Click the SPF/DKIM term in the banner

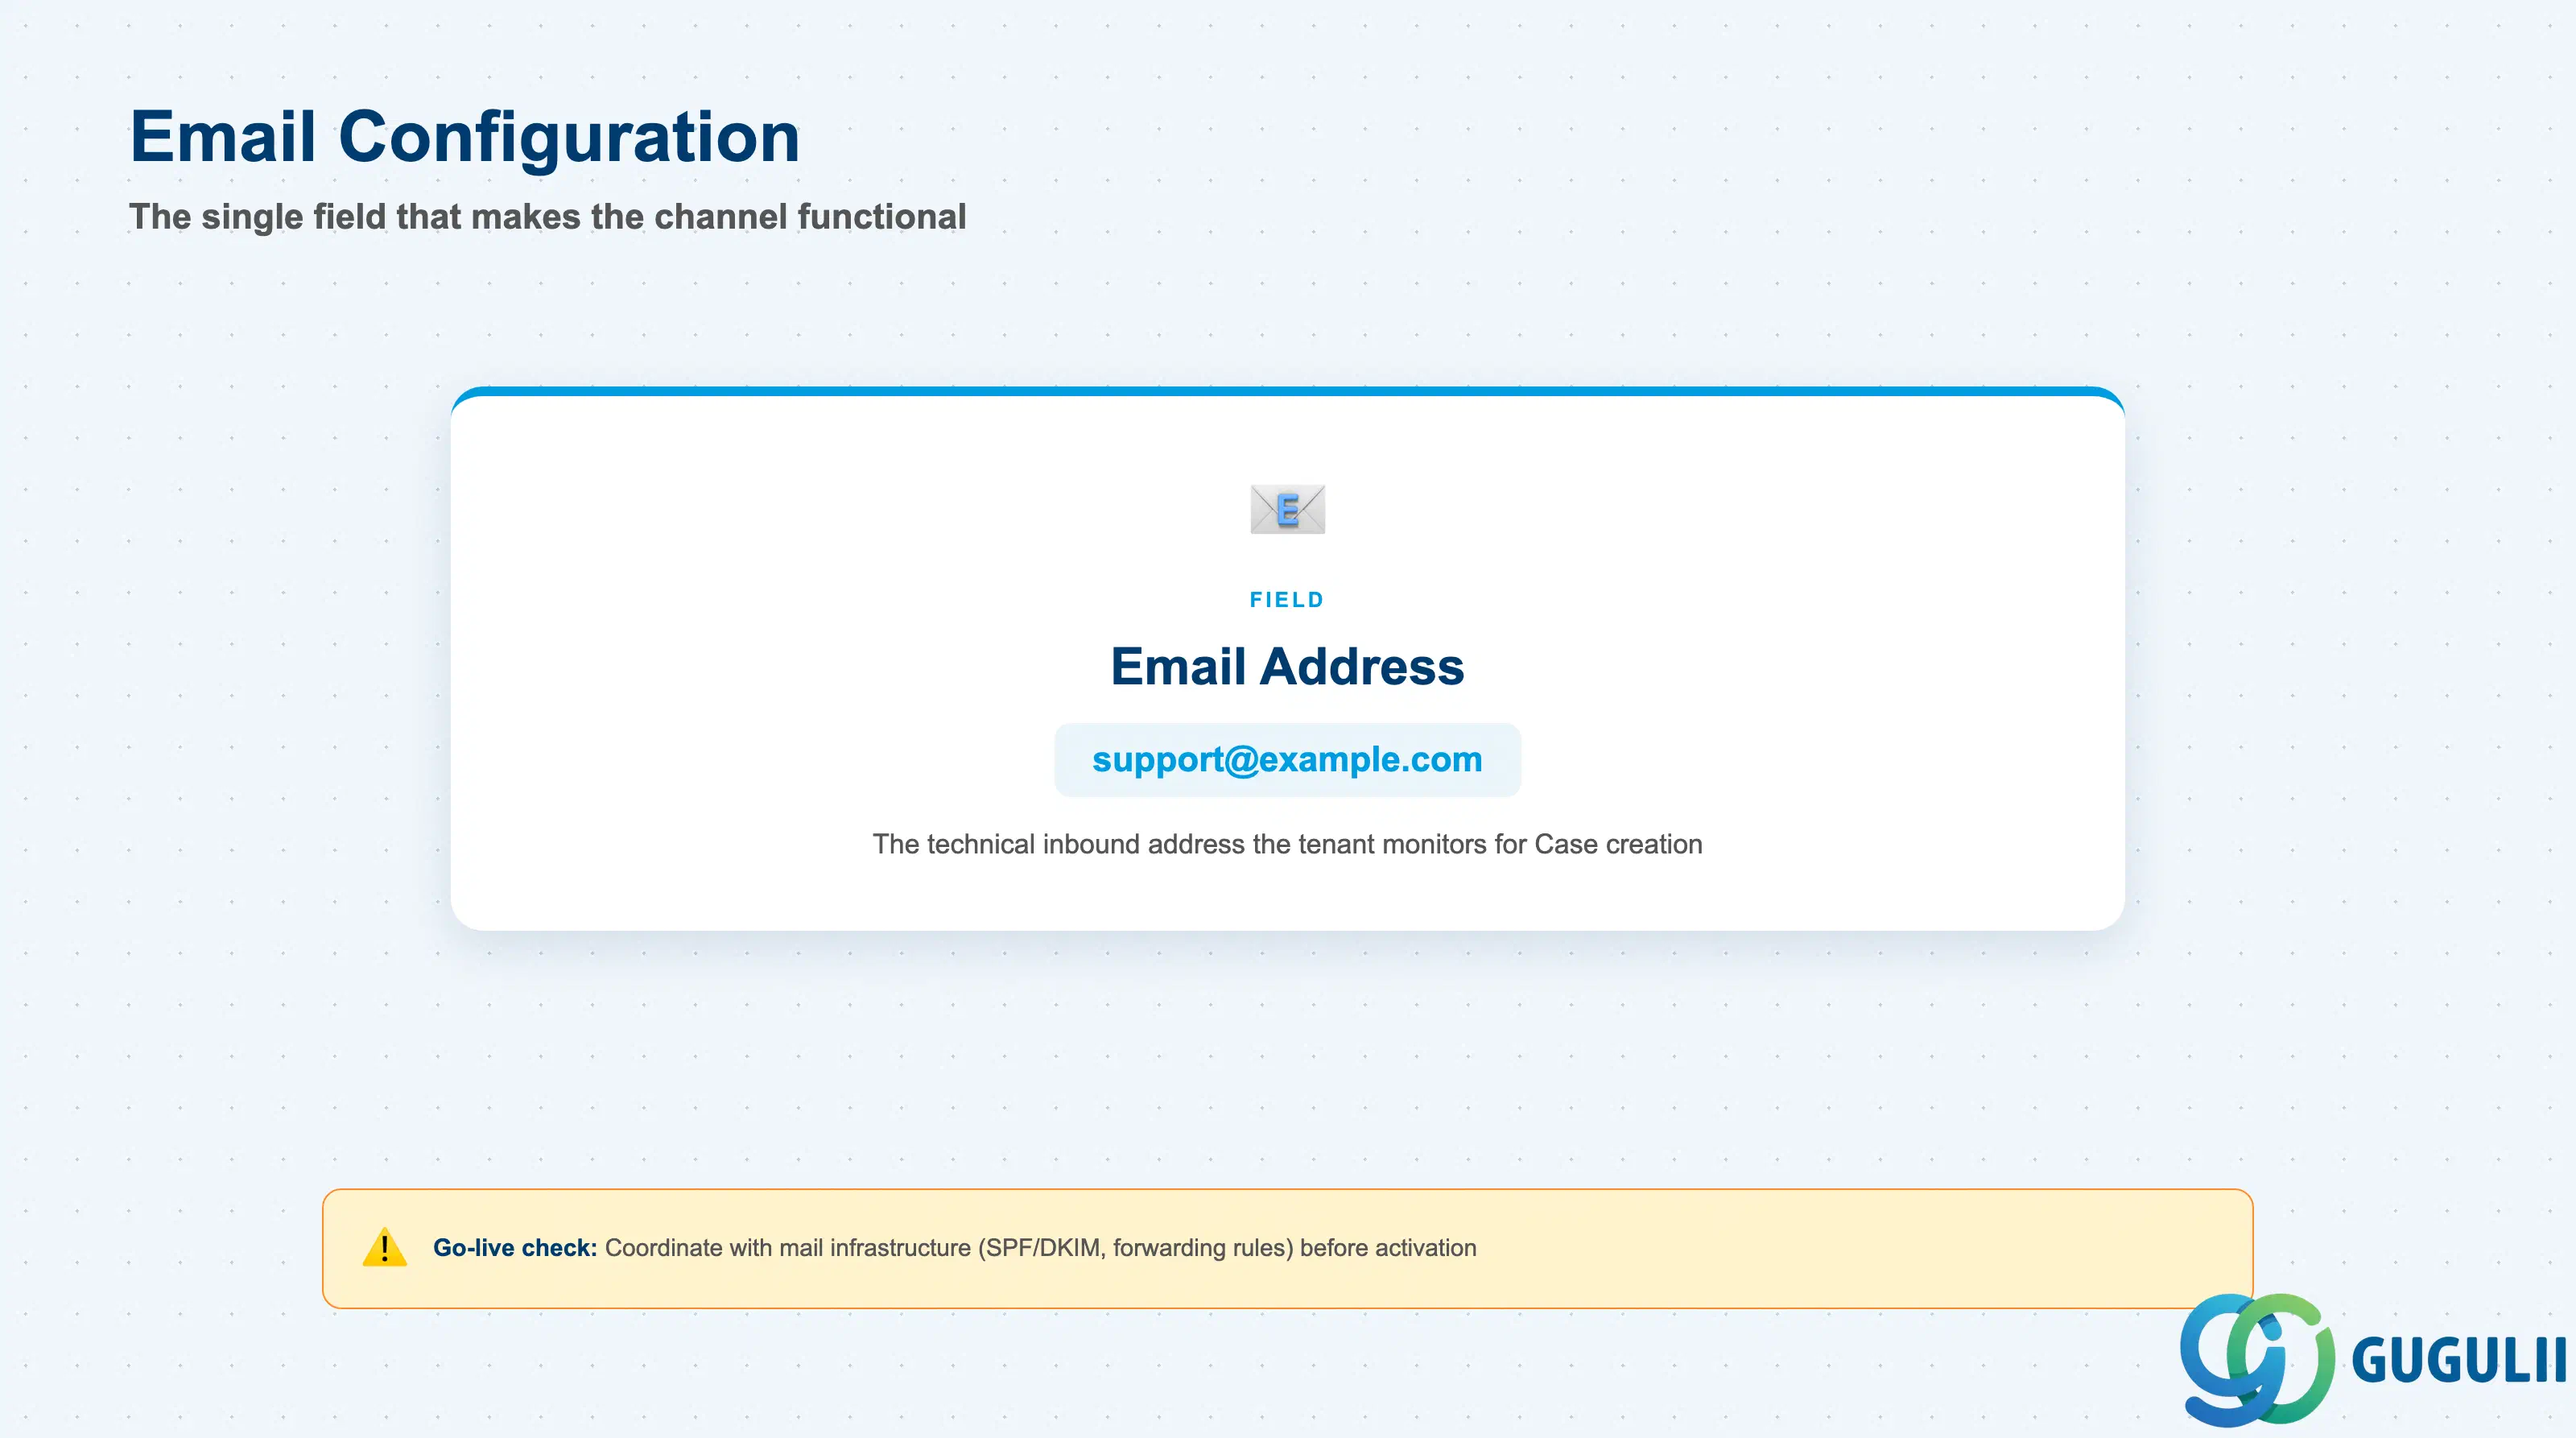(1042, 1248)
